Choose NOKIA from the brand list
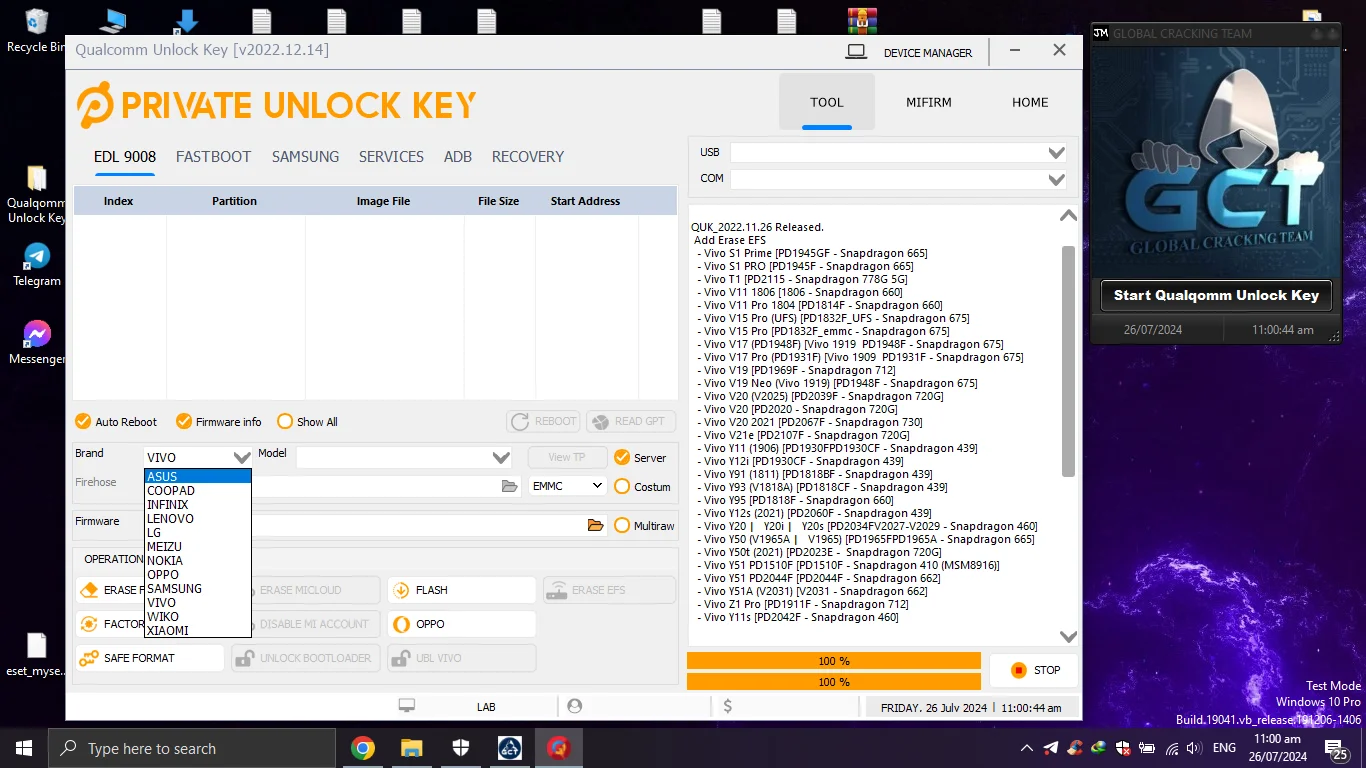Viewport: 1366px width, 768px height. tap(197, 561)
